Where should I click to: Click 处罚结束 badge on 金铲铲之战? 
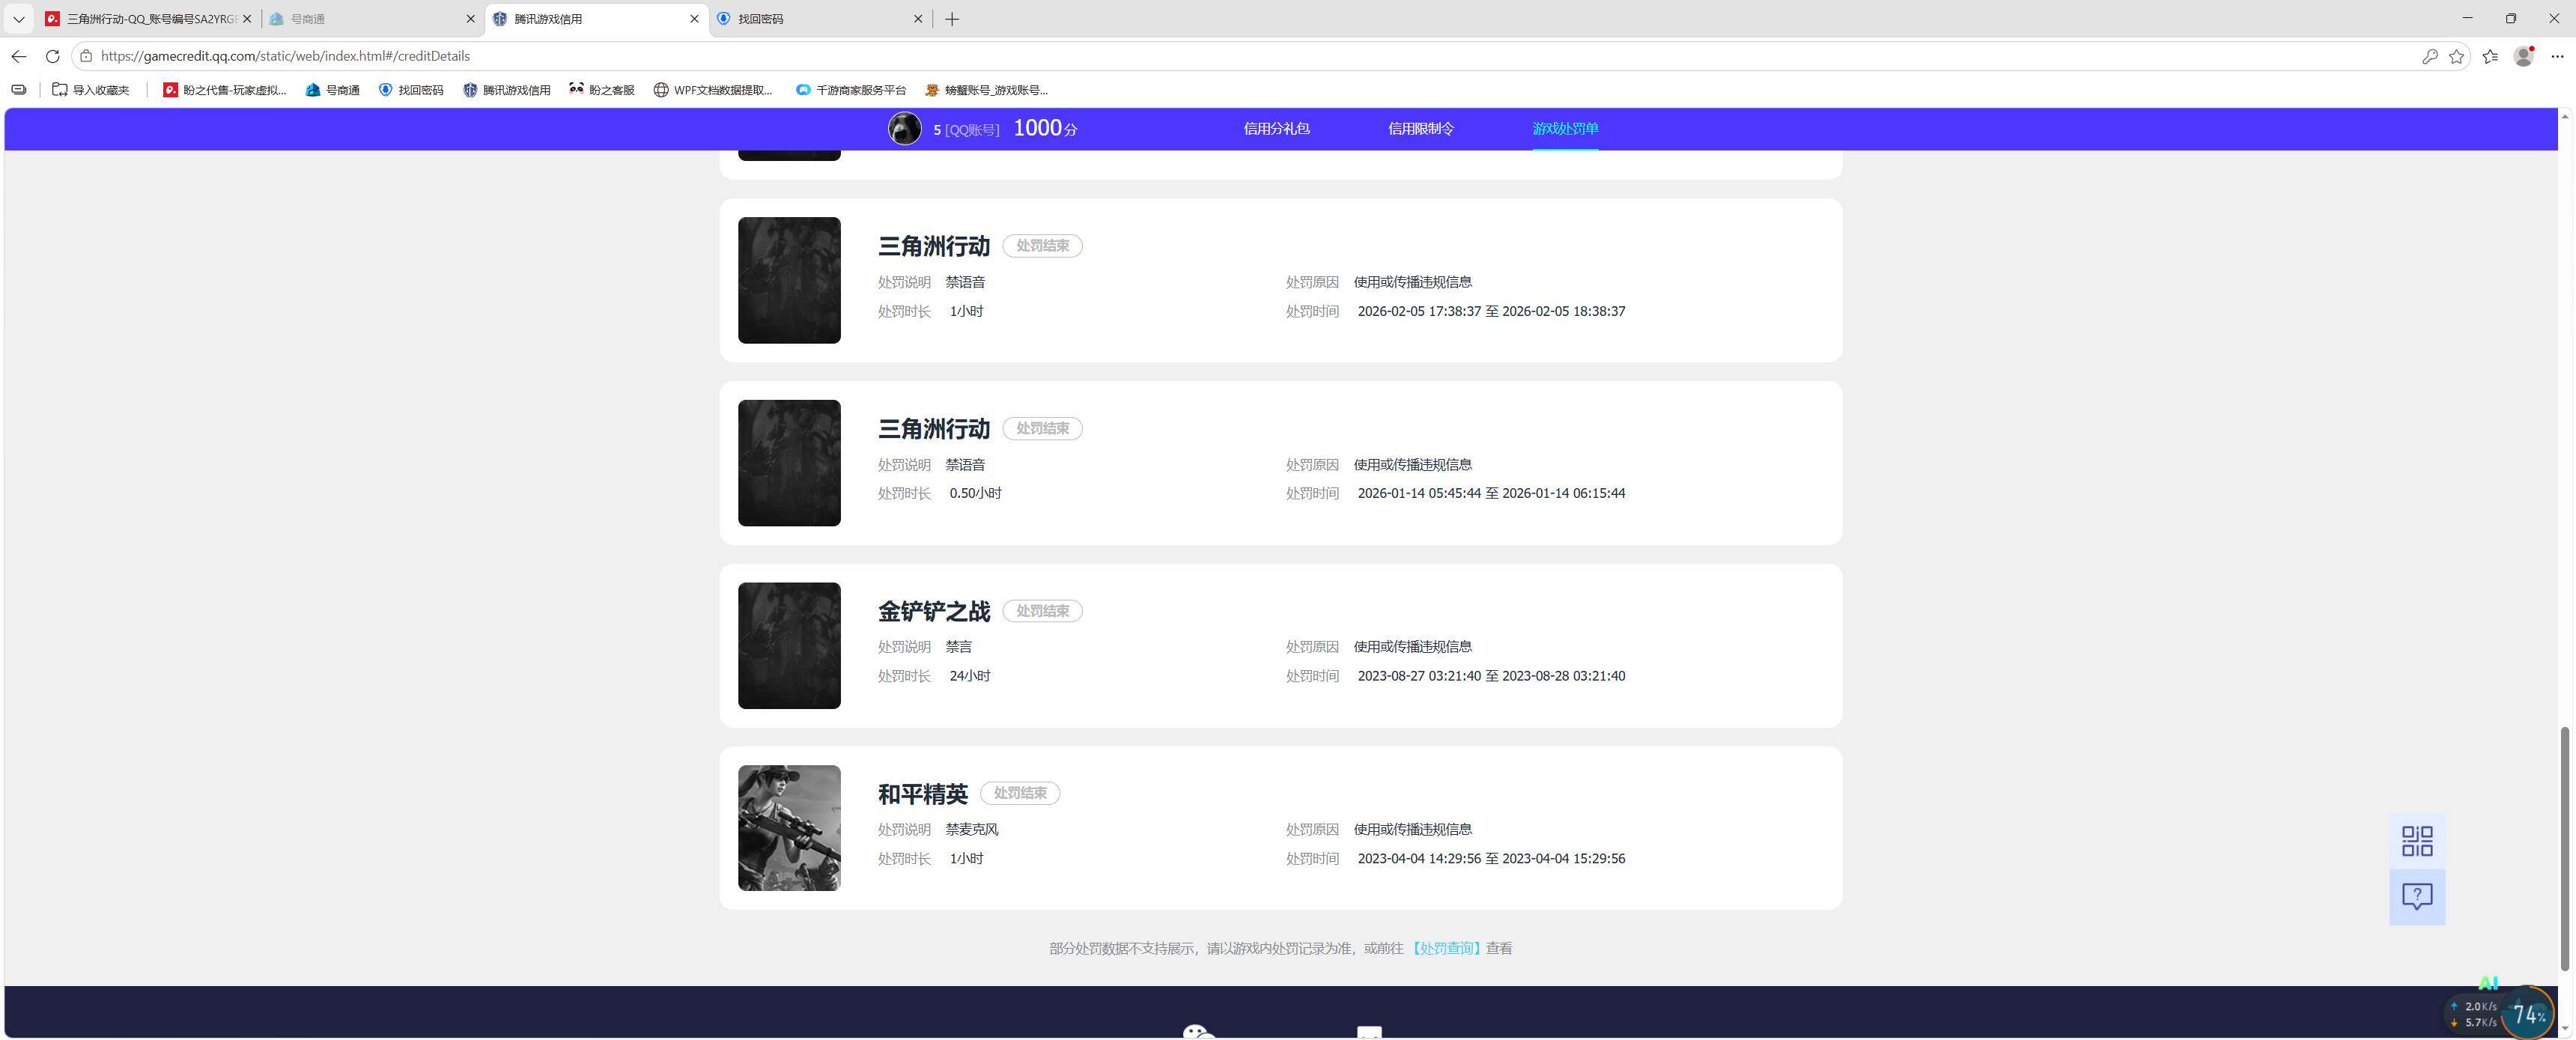pyautogui.click(x=1042, y=611)
